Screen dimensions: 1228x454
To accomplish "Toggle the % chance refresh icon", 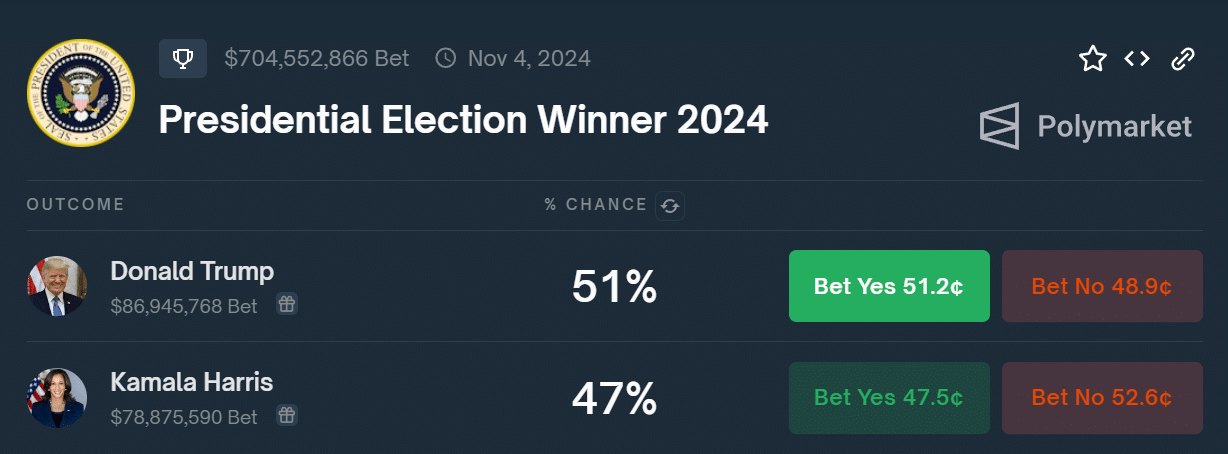I will click(670, 206).
